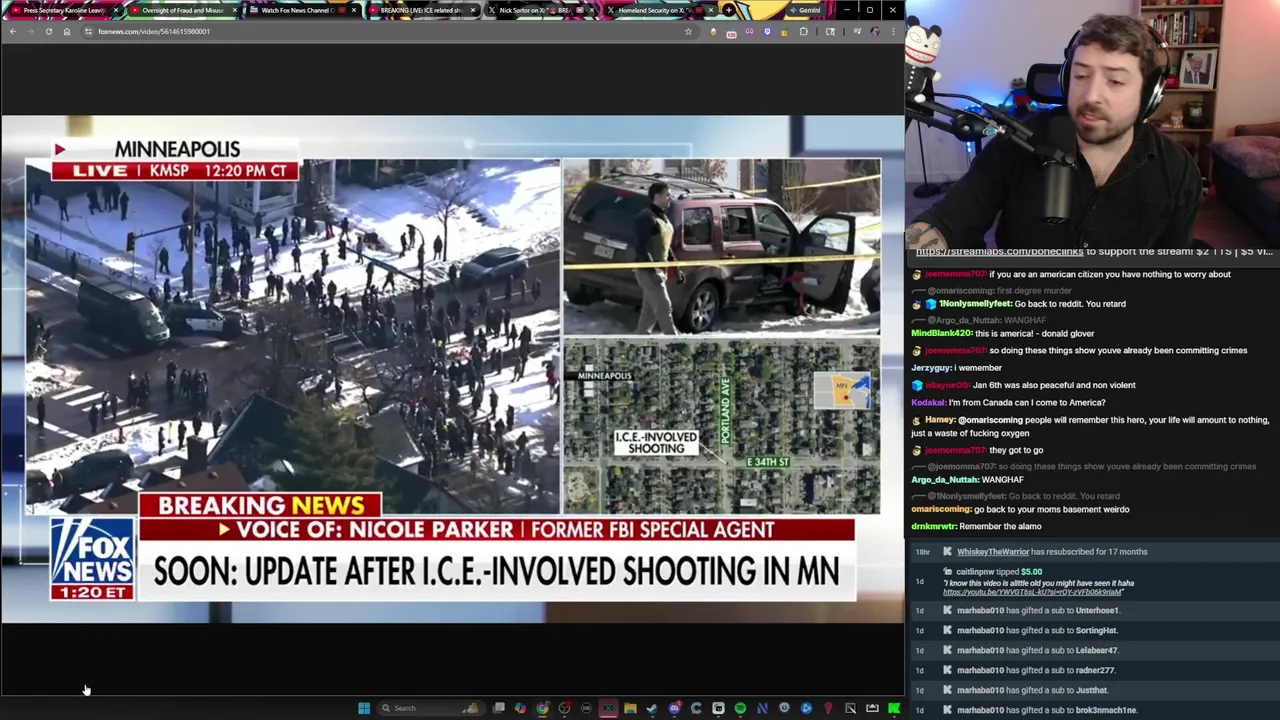Open the calendar-badge extension icon
Screen dimensions: 1280x720
[731, 33]
